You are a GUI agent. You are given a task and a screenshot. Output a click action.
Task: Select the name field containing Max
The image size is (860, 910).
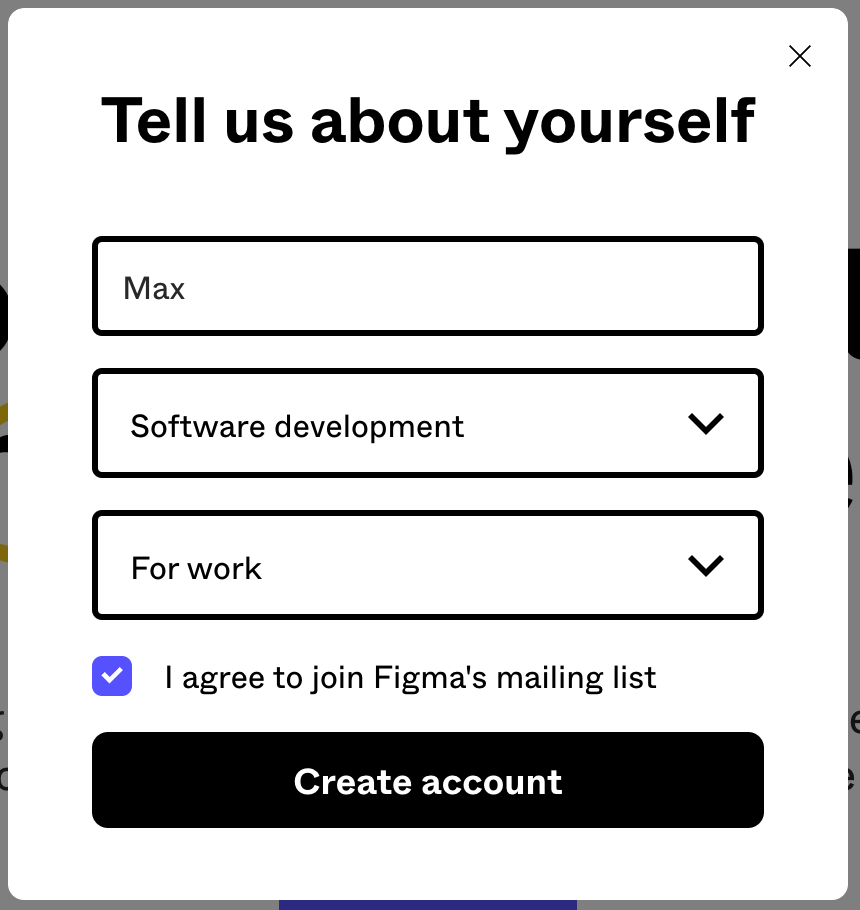click(x=428, y=286)
